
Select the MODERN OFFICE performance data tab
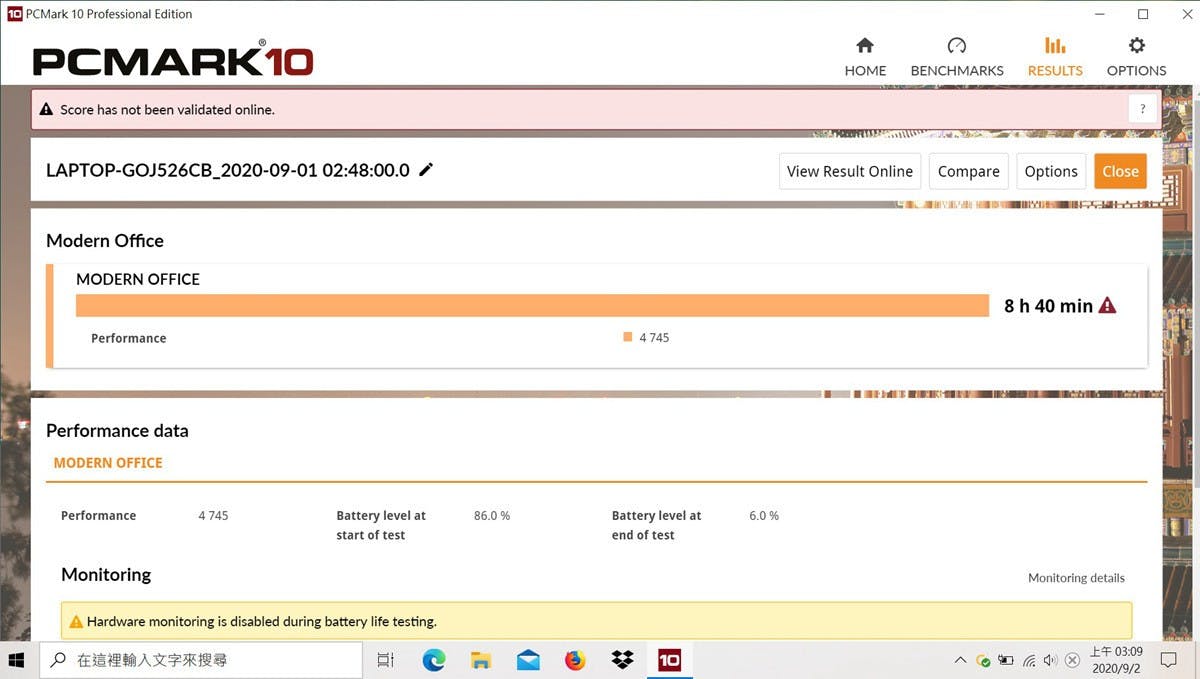(108, 463)
